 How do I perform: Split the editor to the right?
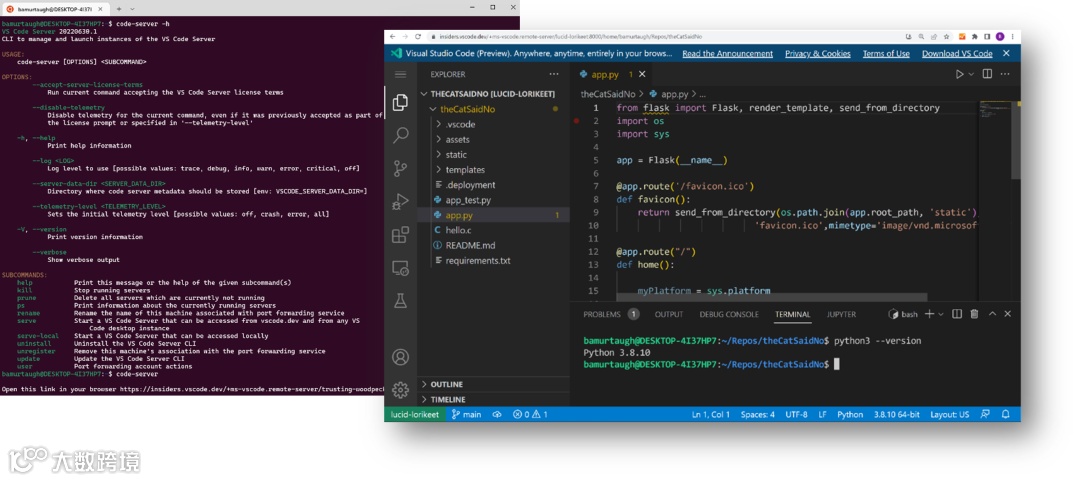[987, 74]
